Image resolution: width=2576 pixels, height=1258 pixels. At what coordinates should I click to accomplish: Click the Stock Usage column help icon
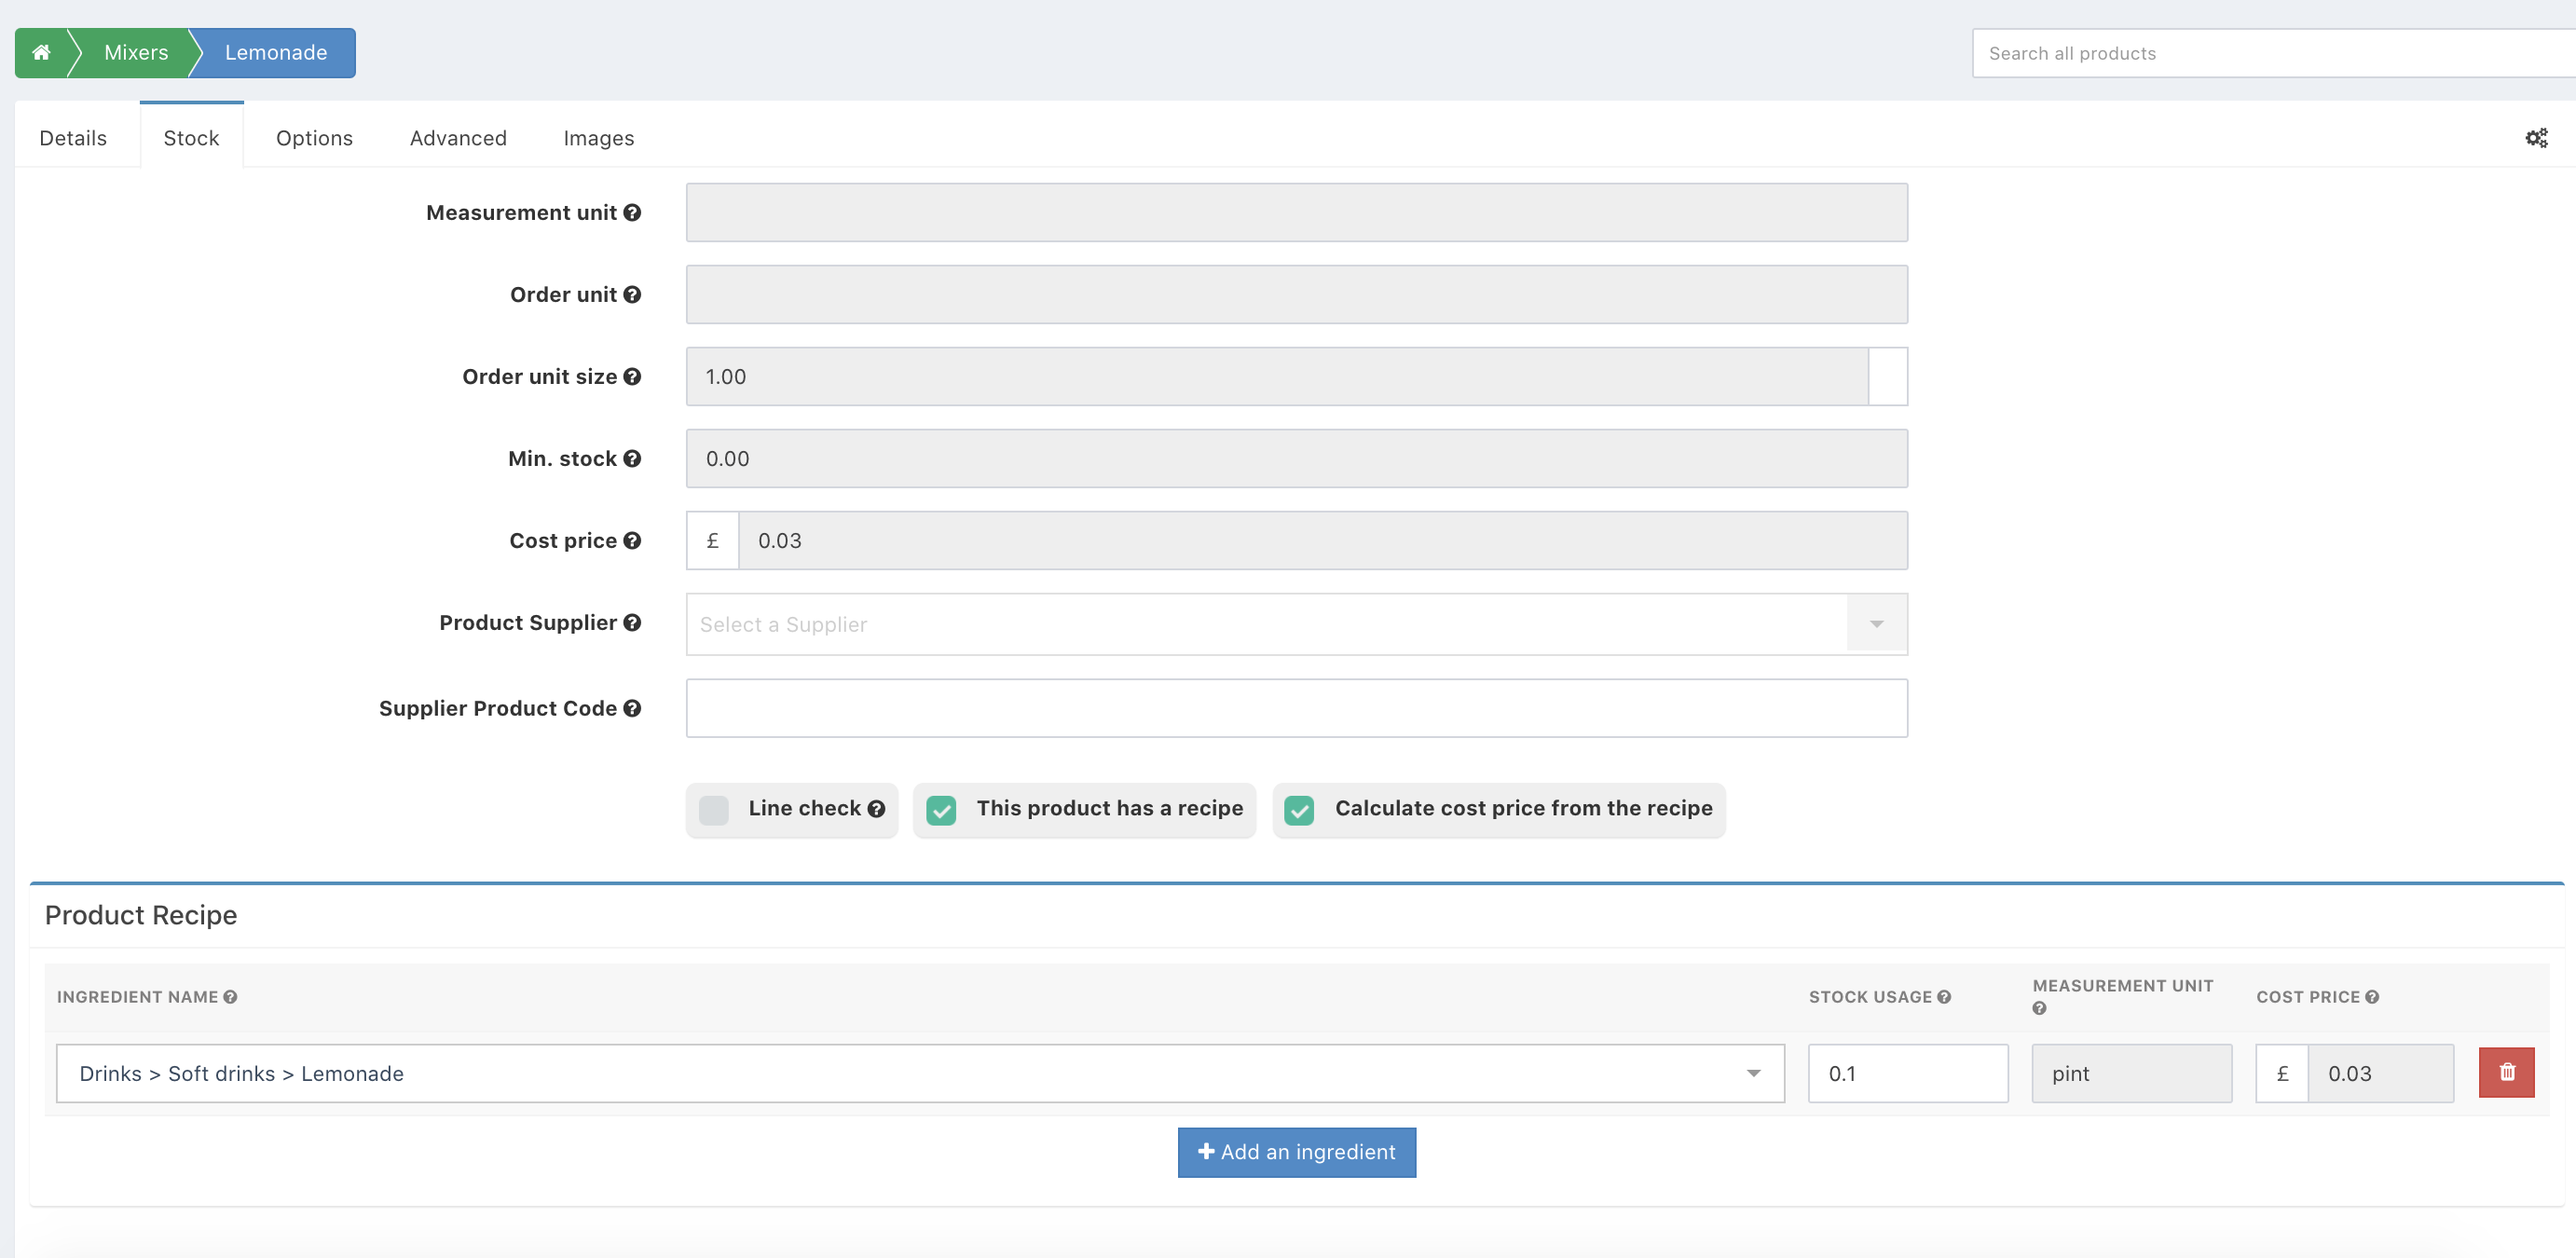(x=1944, y=996)
